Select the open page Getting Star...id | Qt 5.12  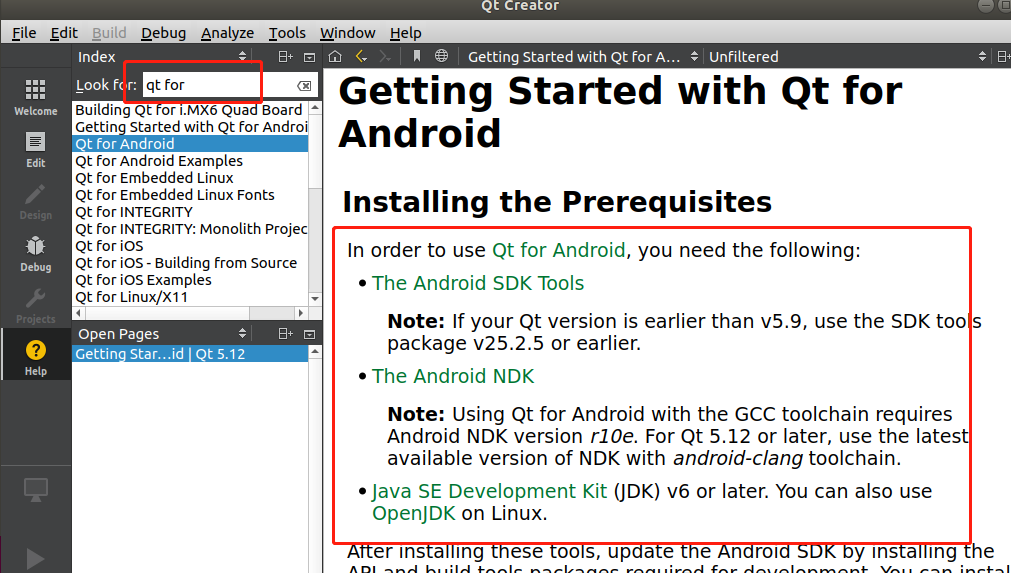(190, 354)
